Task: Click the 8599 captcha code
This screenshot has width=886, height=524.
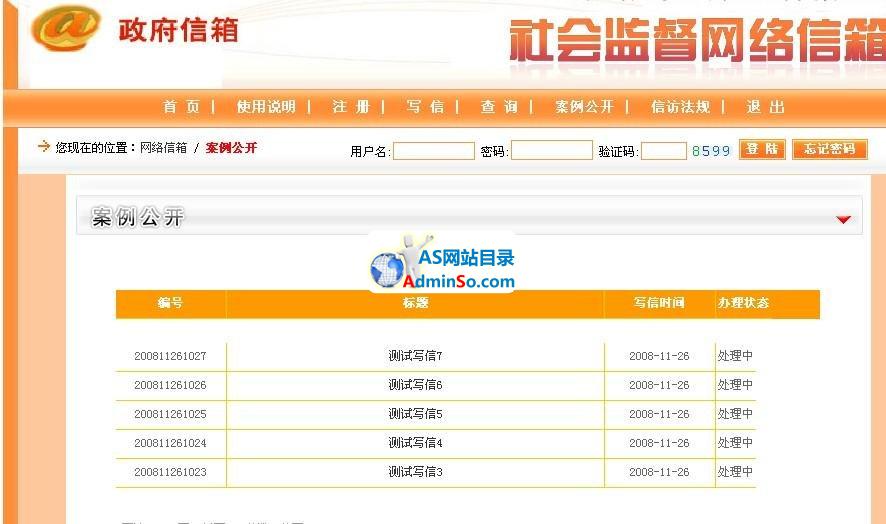Action: [x=711, y=151]
